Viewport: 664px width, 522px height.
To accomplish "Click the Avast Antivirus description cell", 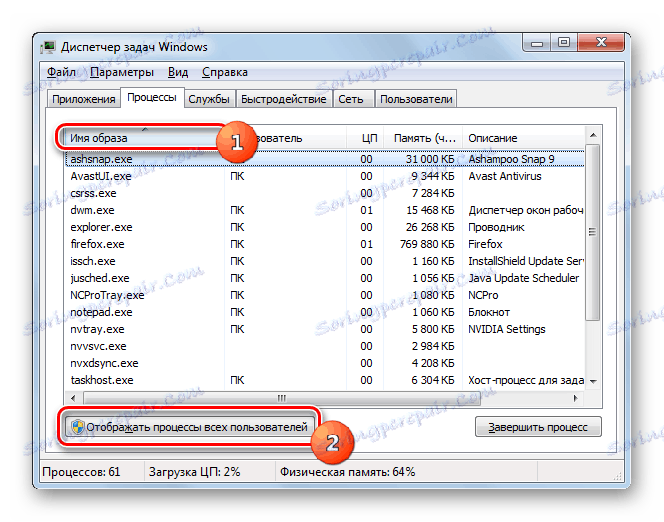I will tap(505, 176).
